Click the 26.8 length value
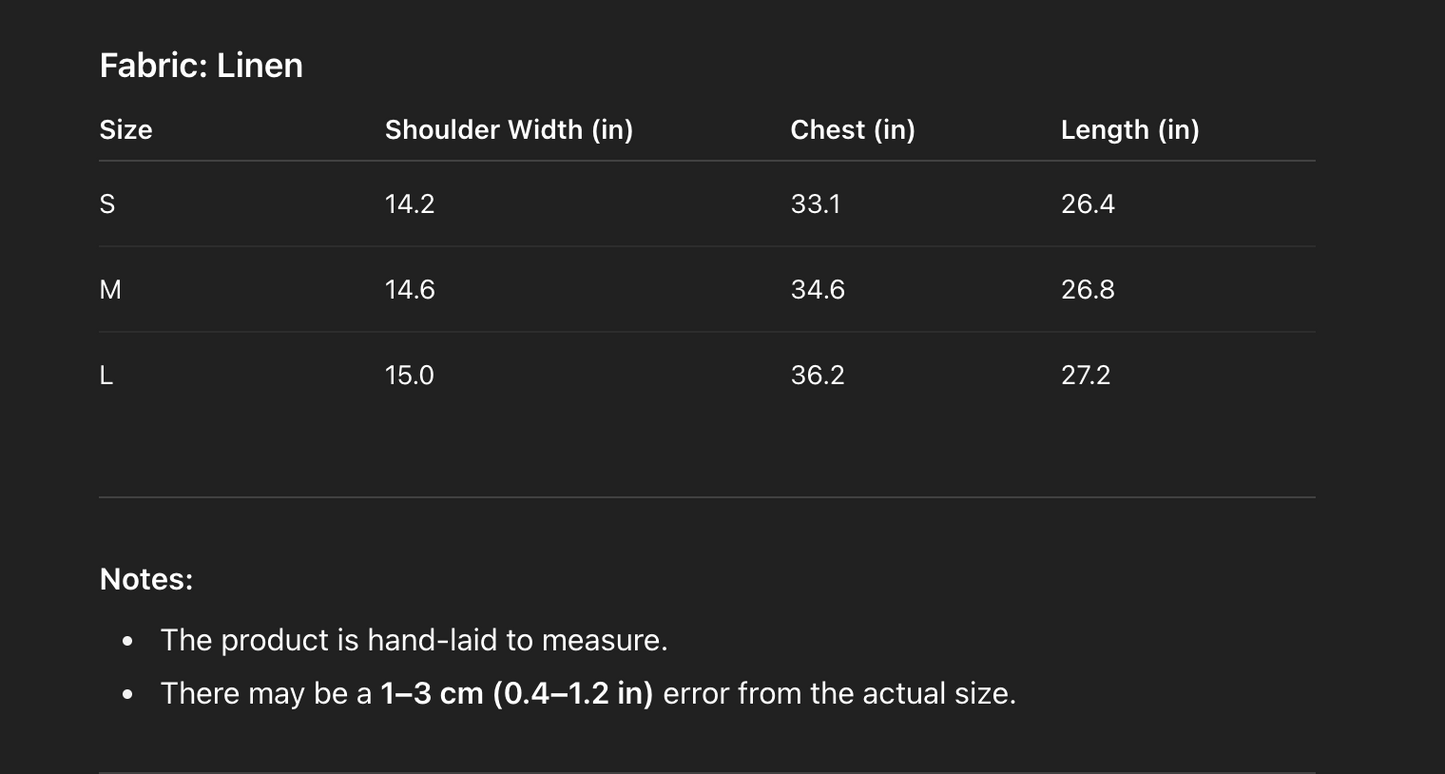Screen dimensions: 1445x774 pyautogui.click(x=1087, y=290)
